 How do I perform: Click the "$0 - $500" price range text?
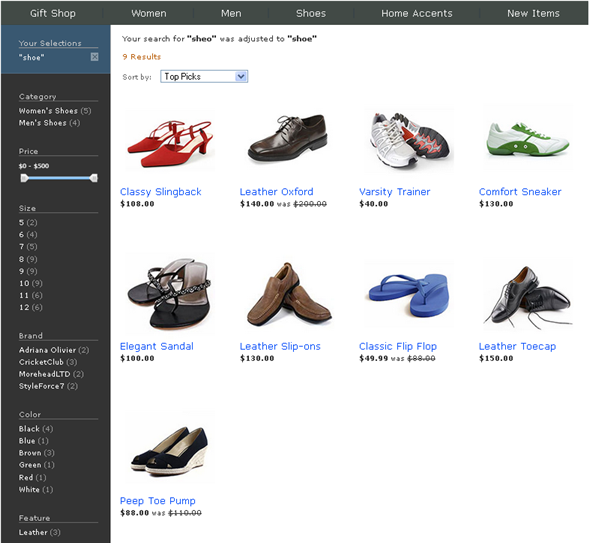[34, 166]
